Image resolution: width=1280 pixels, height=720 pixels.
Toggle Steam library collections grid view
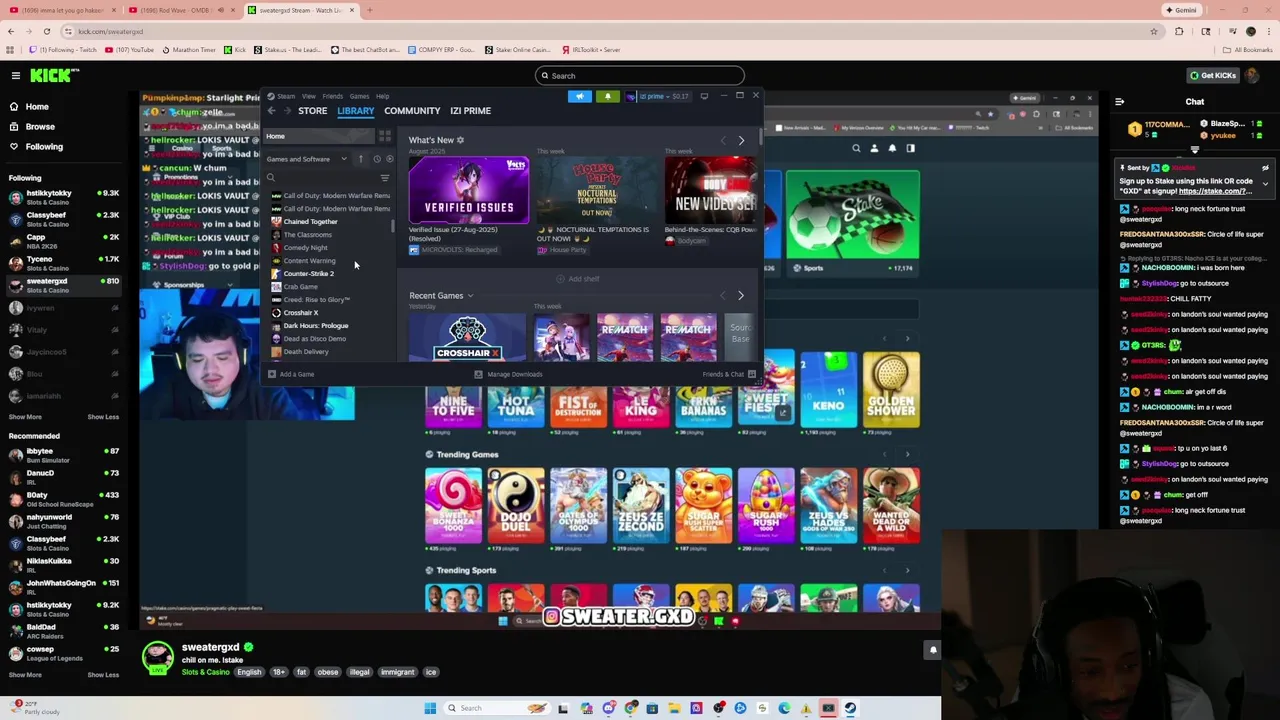[384, 136]
